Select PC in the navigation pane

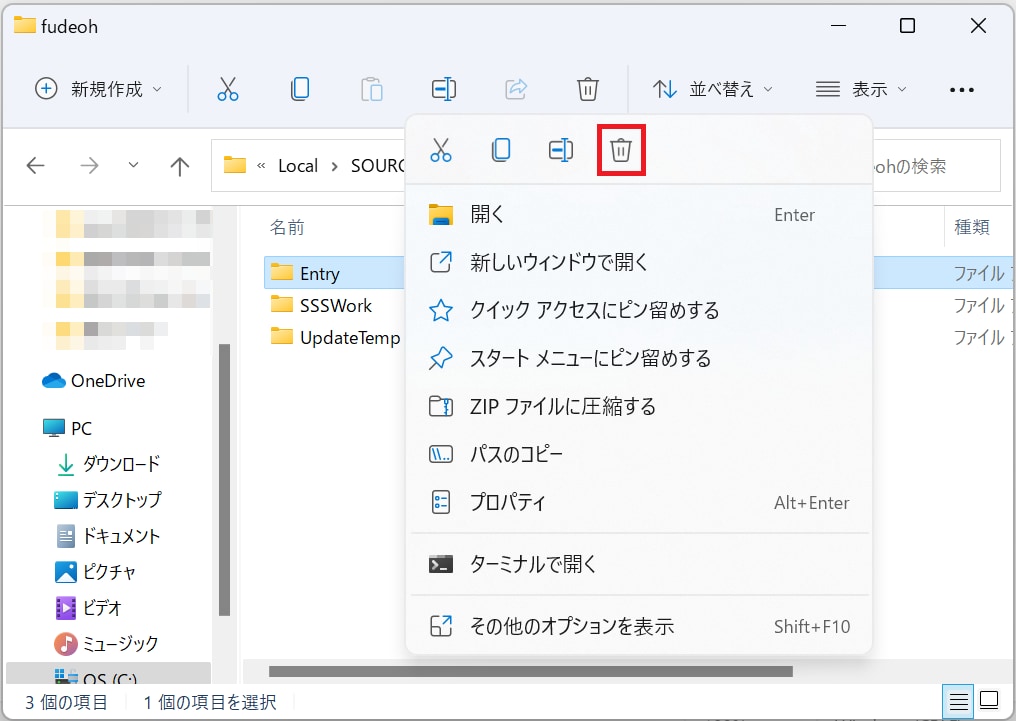67,428
